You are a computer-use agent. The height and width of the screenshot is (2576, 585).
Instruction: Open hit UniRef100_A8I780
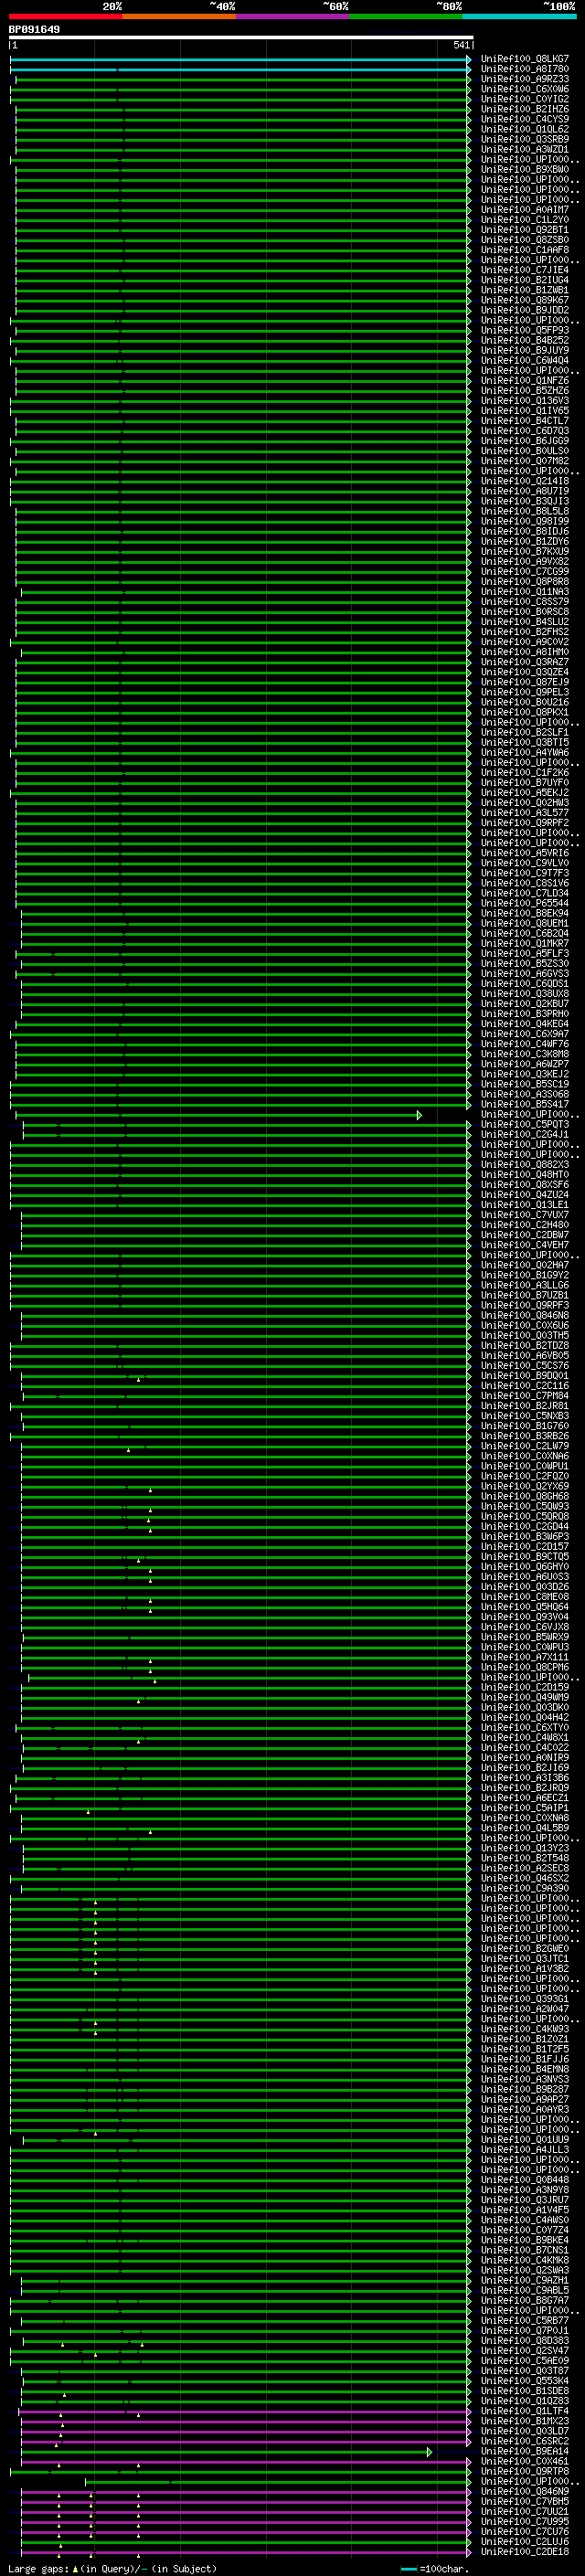point(525,69)
